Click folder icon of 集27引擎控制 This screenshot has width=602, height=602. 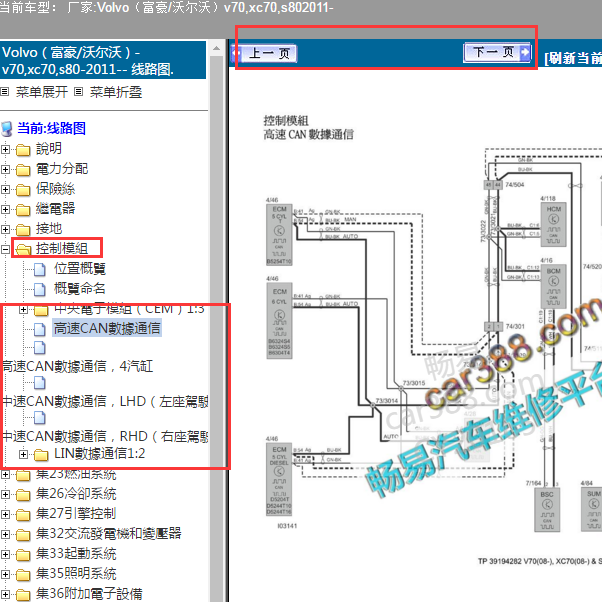(x=23, y=515)
